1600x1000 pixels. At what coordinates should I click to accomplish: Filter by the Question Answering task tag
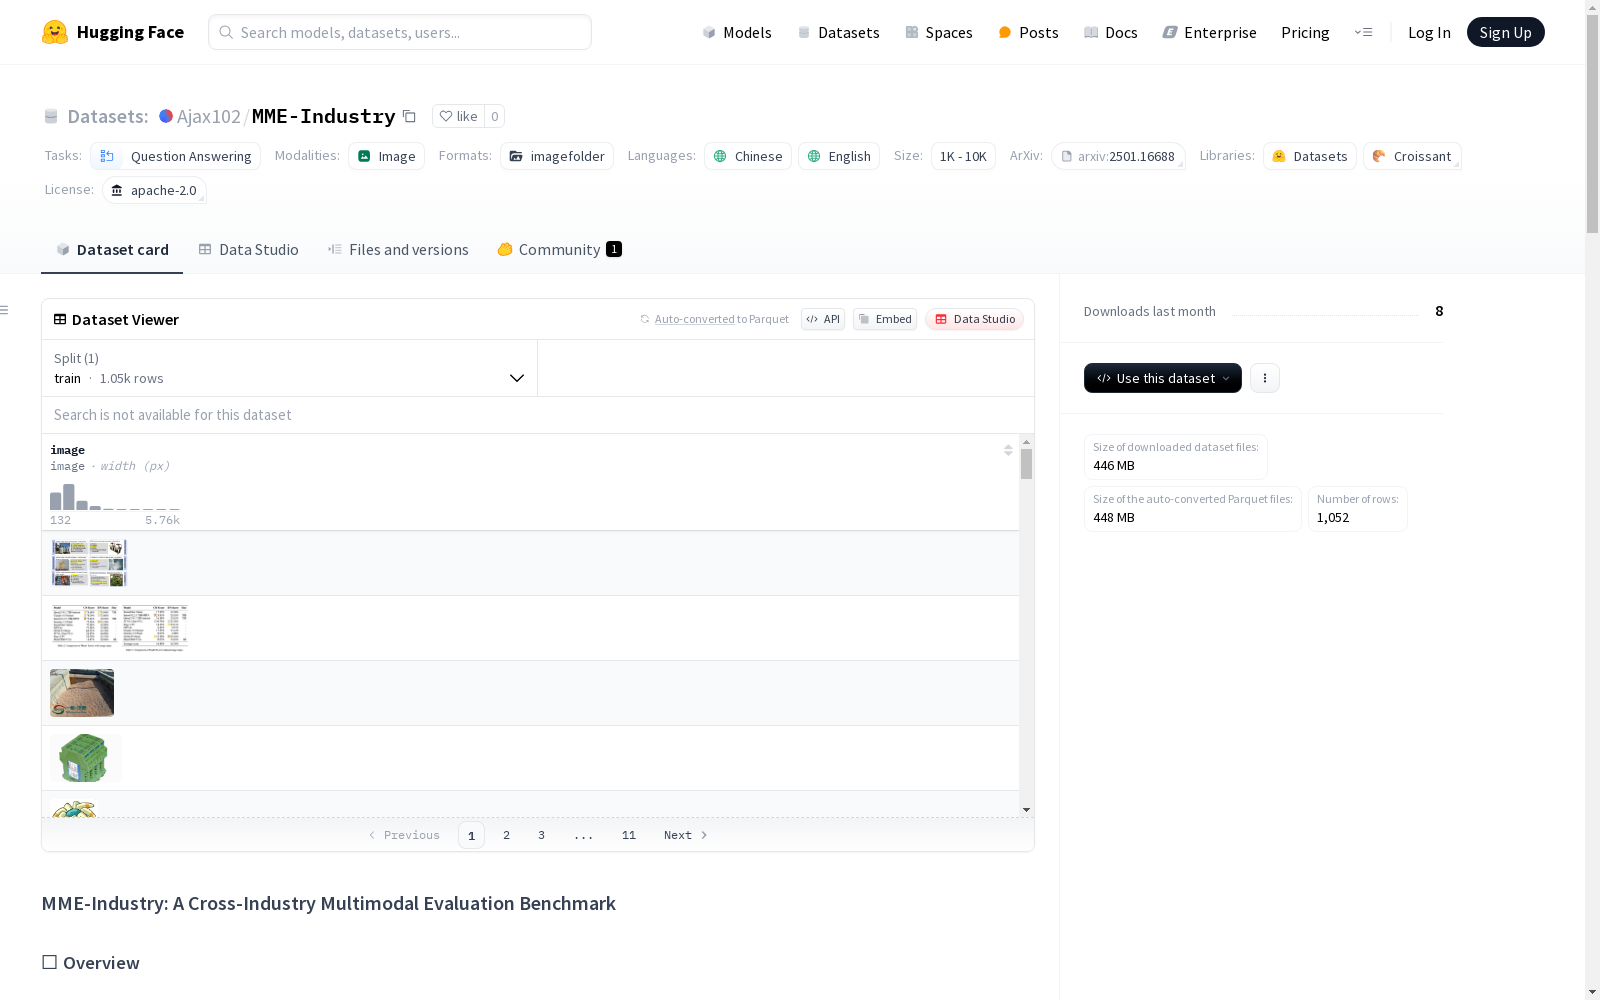click(176, 156)
